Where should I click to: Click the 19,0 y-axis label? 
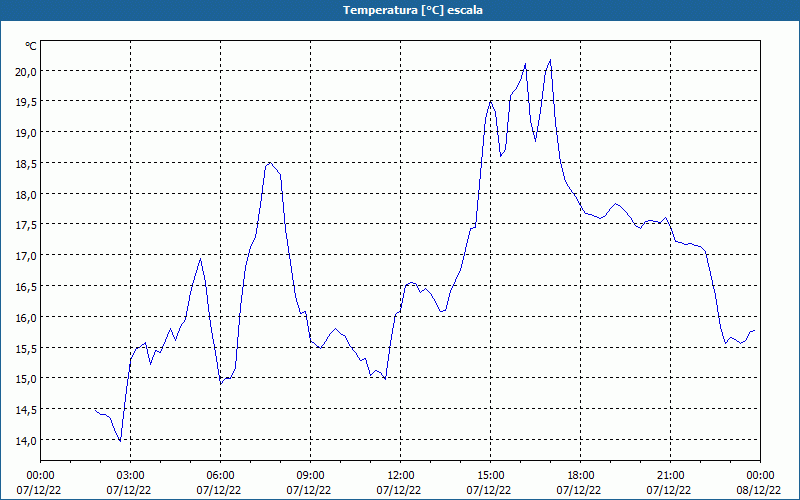click(x=27, y=133)
